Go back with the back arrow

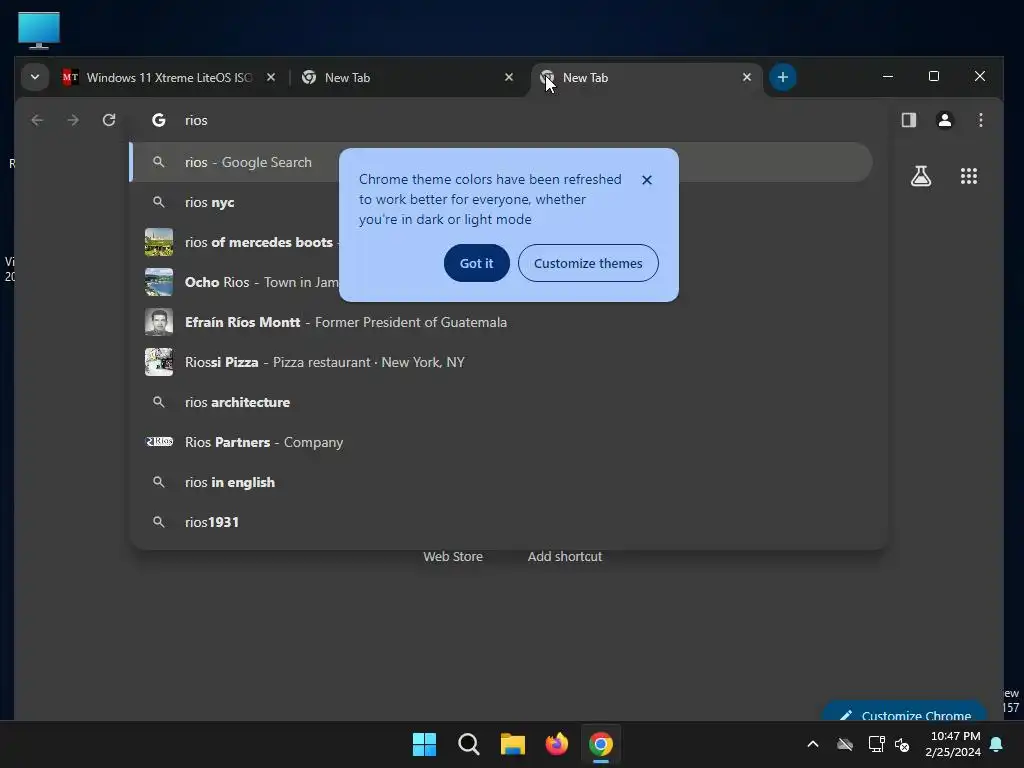coord(37,120)
